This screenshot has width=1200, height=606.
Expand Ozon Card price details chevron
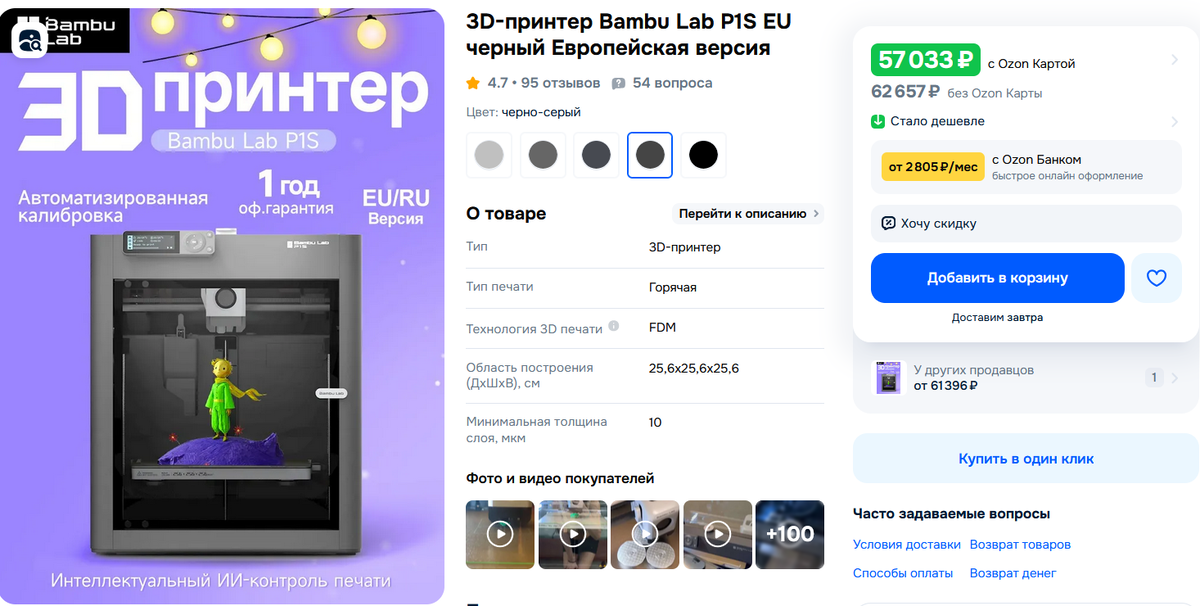click(1175, 61)
